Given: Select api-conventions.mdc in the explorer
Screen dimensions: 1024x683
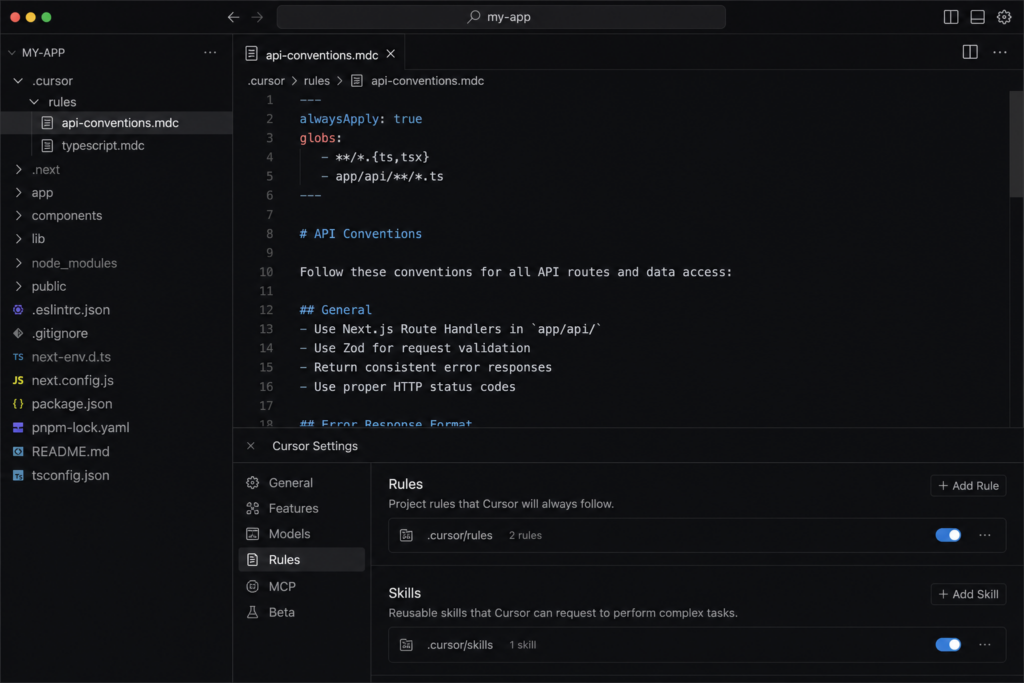Looking at the screenshot, I should tap(116, 123).
